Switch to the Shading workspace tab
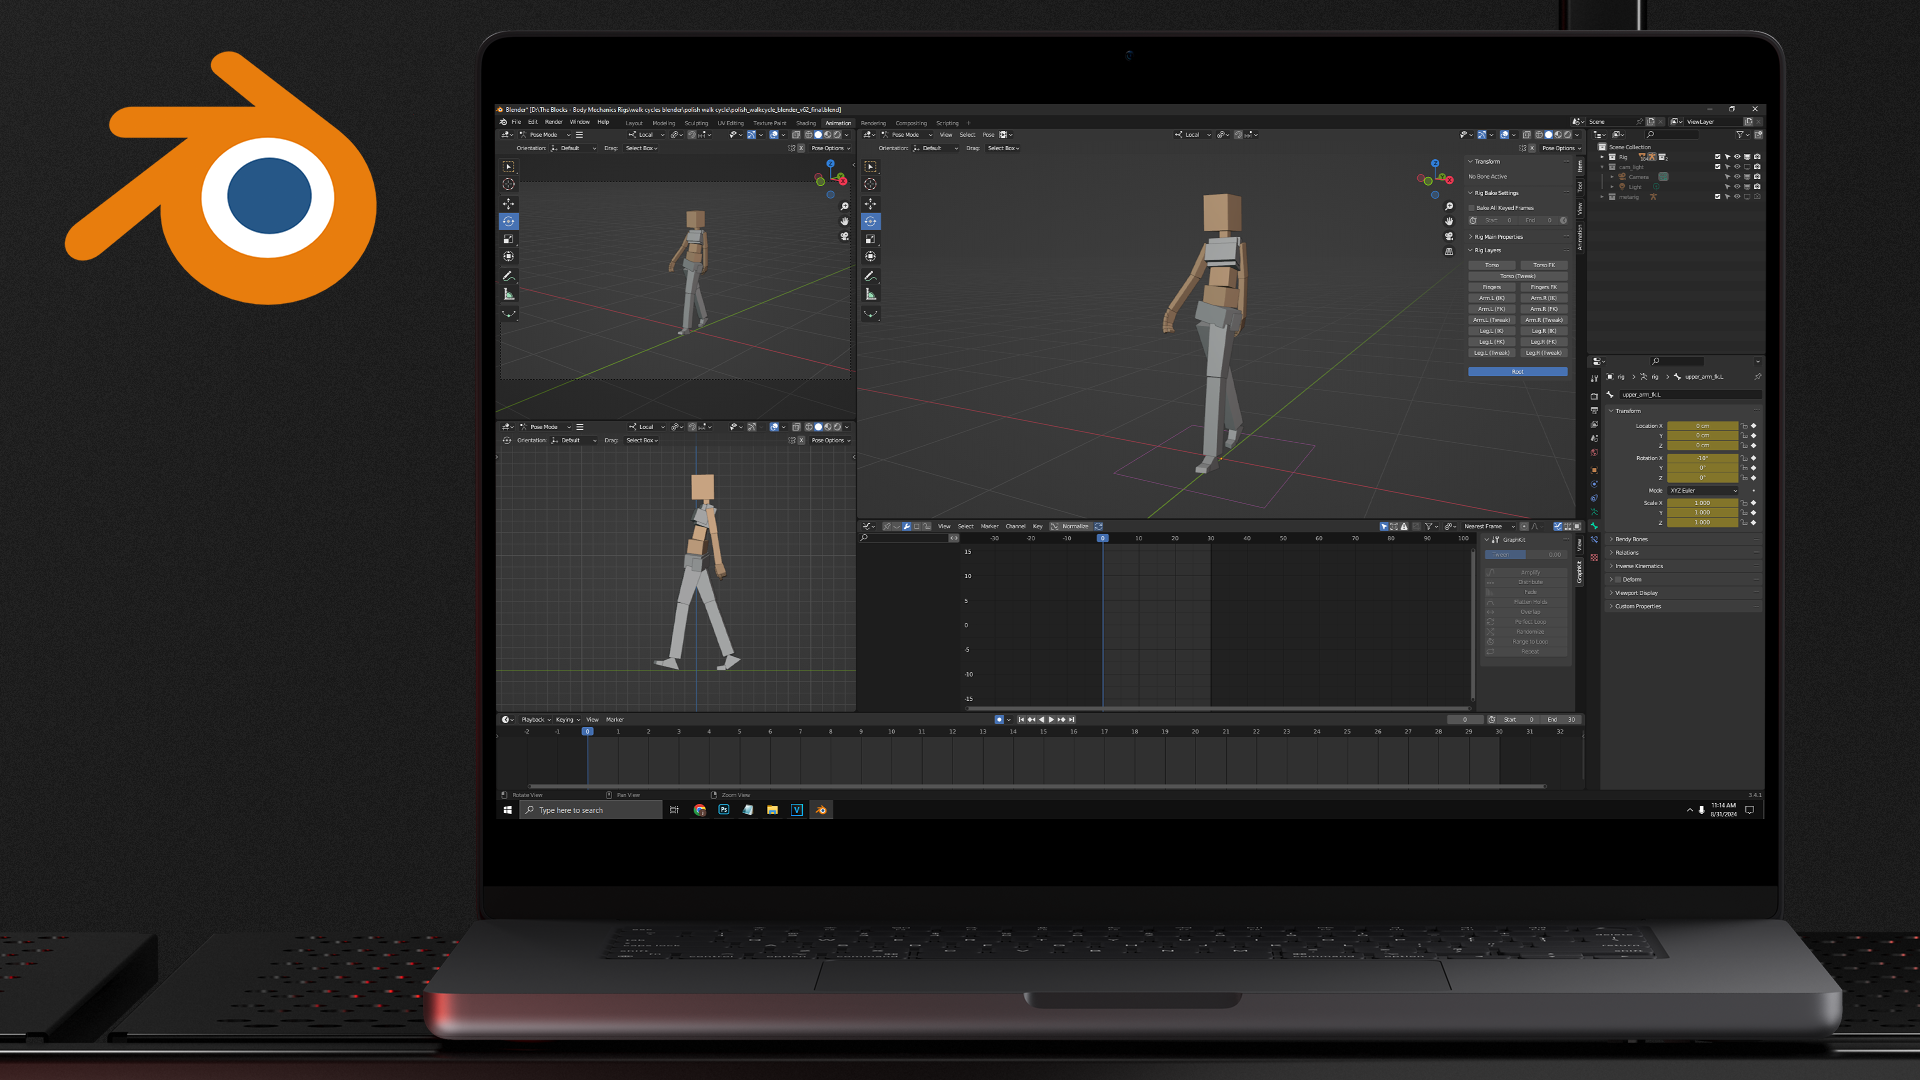The width and height of the screenshot is (1920, 1080). click(806, 123)
